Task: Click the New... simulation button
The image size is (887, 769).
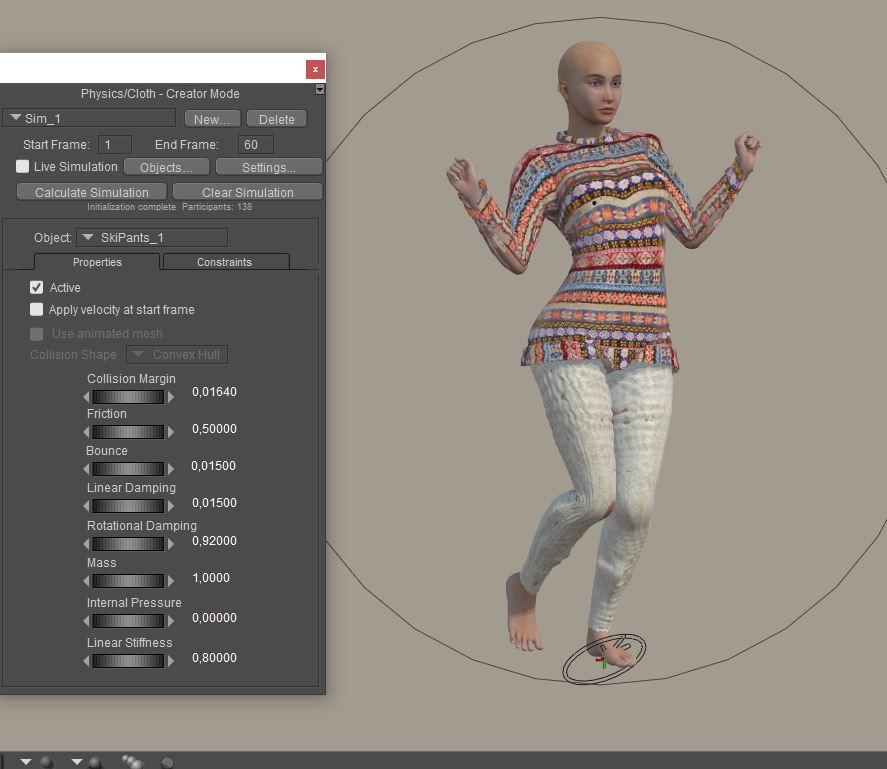Action: 212,119
